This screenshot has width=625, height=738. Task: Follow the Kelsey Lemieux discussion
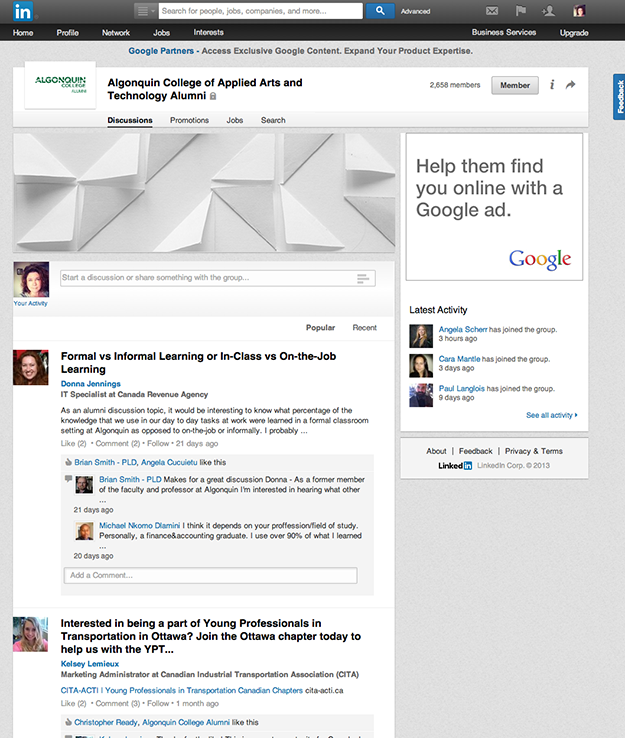pos(158,703)
